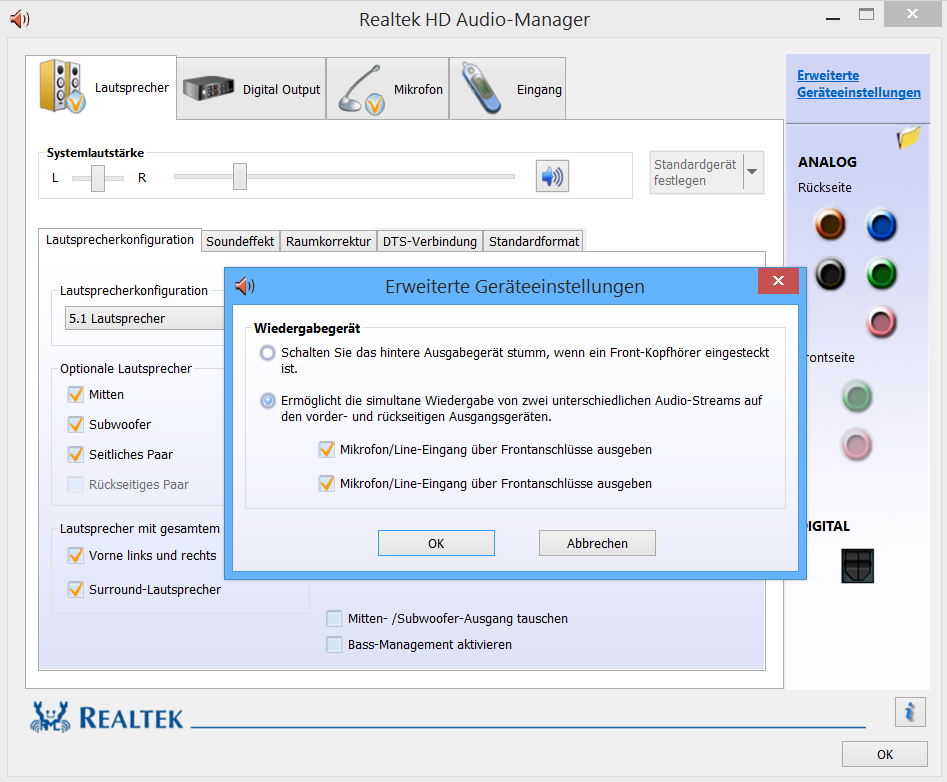Viewport: 947px width, 782px height.
Task: Open the DTS-Verbindung tab
Action: tap(429, 242)
